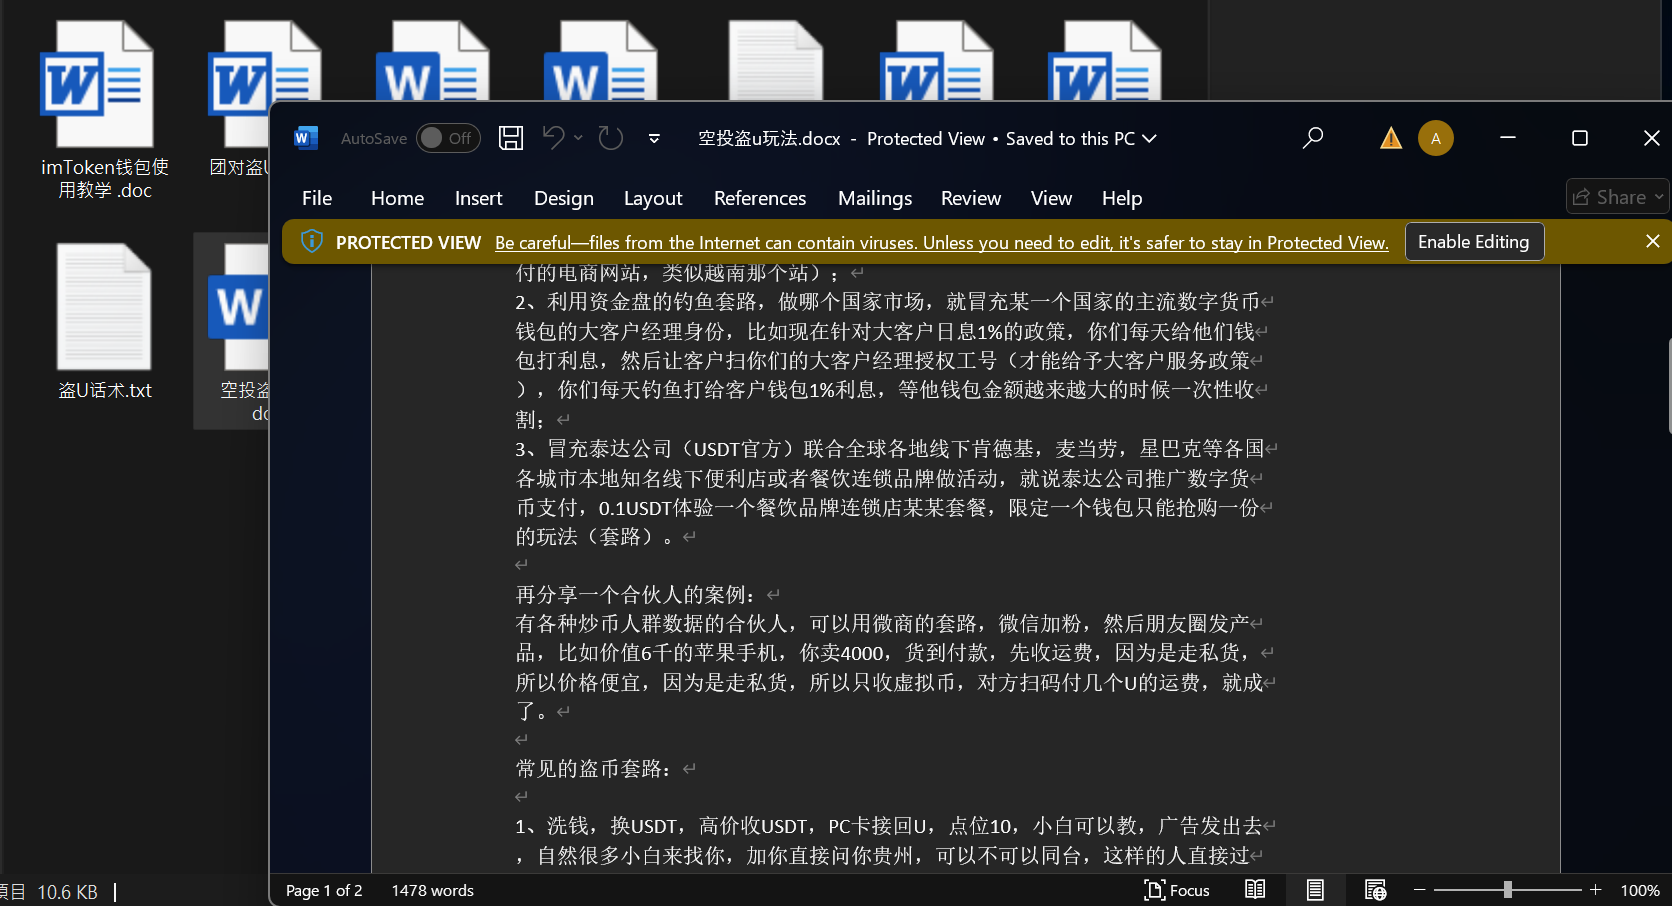This screenshot has height=906, width=1672.
Task: Select the Print Layout view icon
Action: [x=1315, y=890]
